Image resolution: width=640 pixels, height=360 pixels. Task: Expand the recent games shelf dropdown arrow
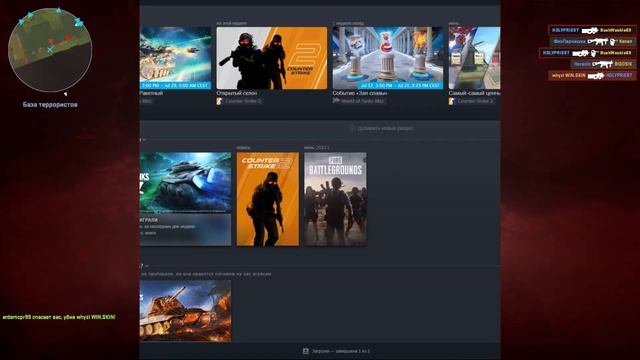click(144, 140)
